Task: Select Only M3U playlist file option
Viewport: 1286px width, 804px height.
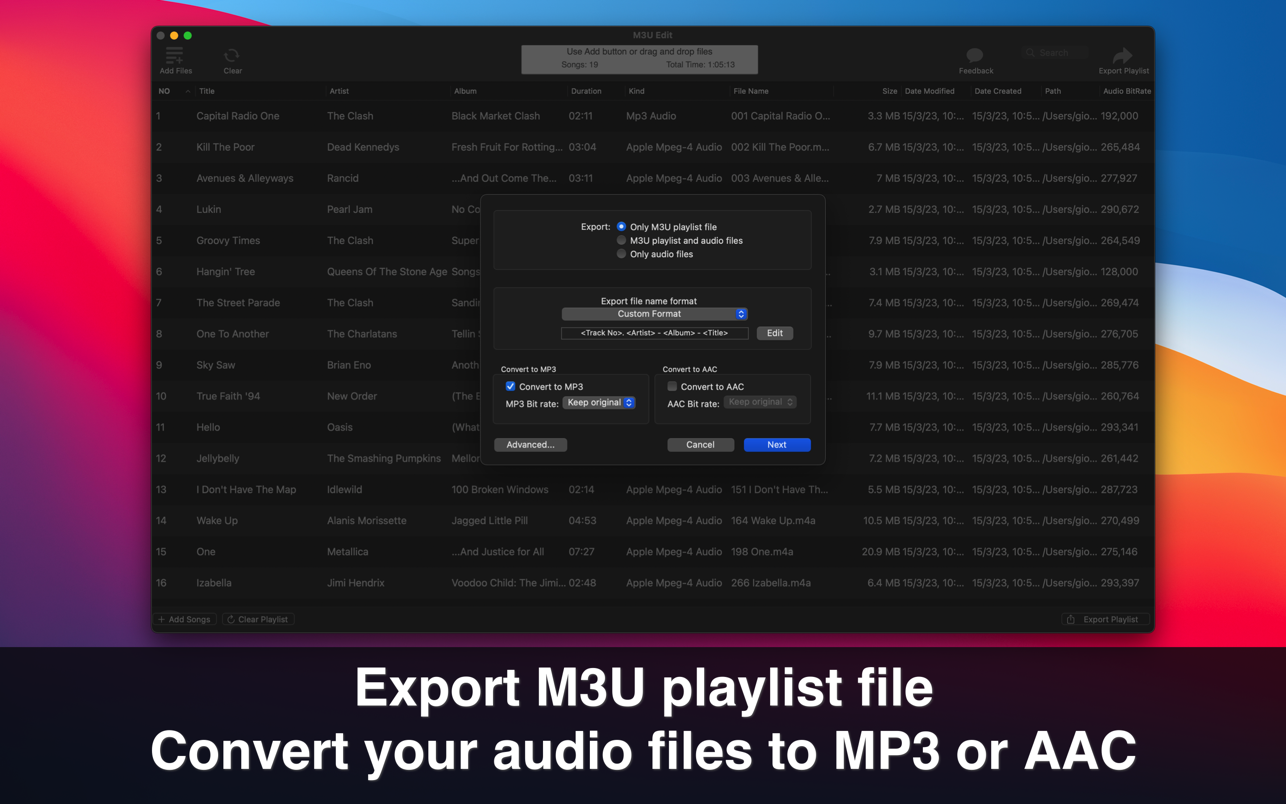Action: pyautogui.click(x=622, y=227)
